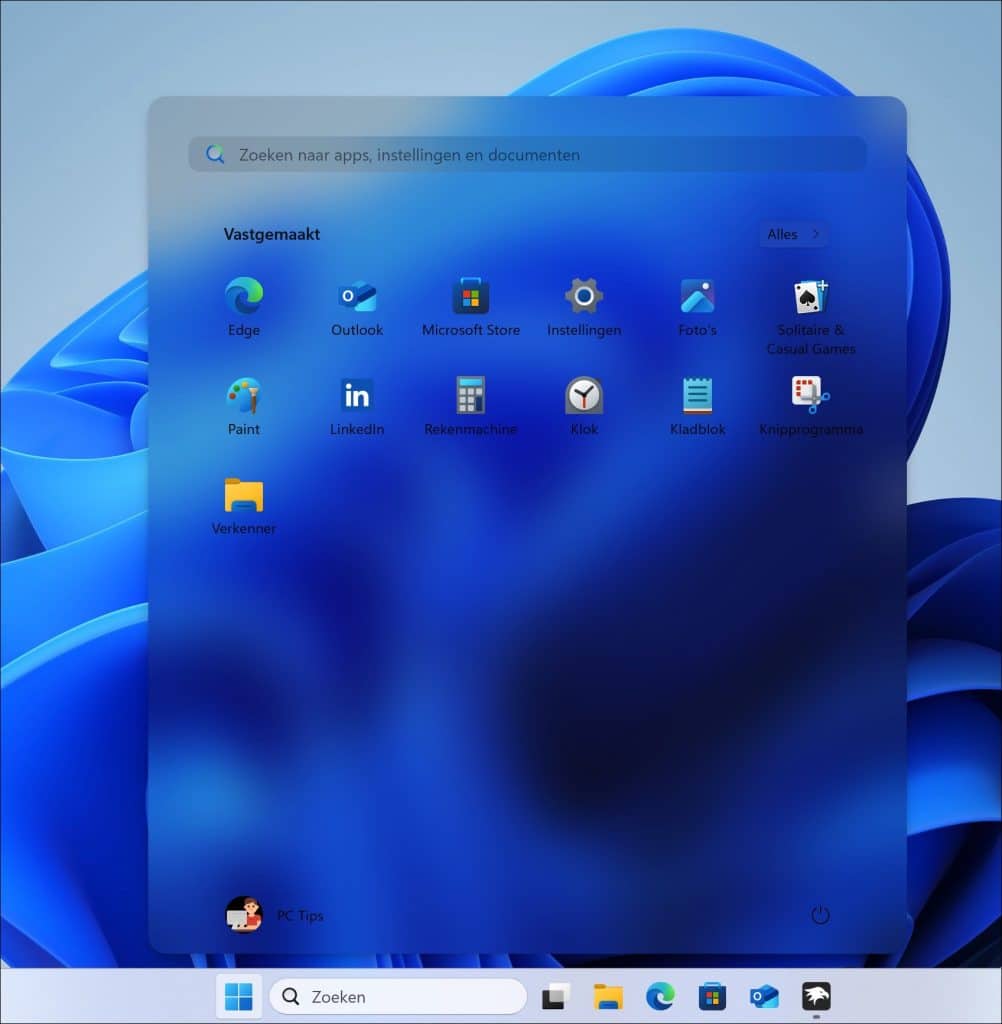Image resolution: width=1002 pixels, height=1024 pixels.
Task: Launch Outlook from the Start menu
Action: tap(357, 298)
